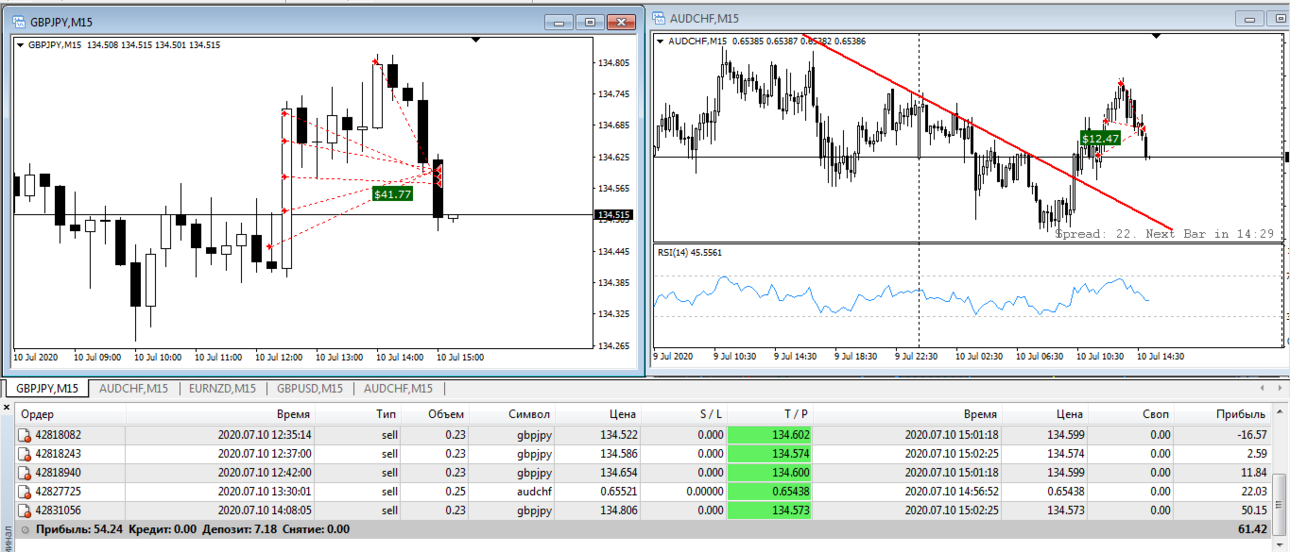Minimize the GBPJPY,M15 chart window
This screenshot has height=552, width=1290.
pos(560,21)
